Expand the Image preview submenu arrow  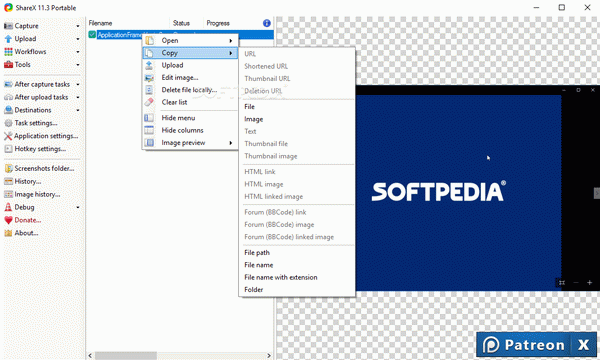coord(231,143)
